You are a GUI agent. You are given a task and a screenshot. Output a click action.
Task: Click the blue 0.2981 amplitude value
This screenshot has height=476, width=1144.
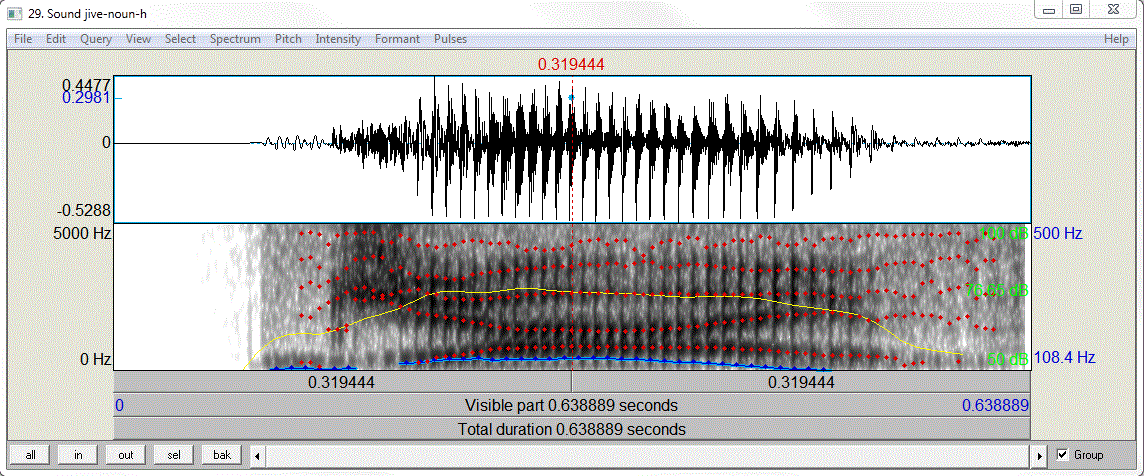coord(87,98)
